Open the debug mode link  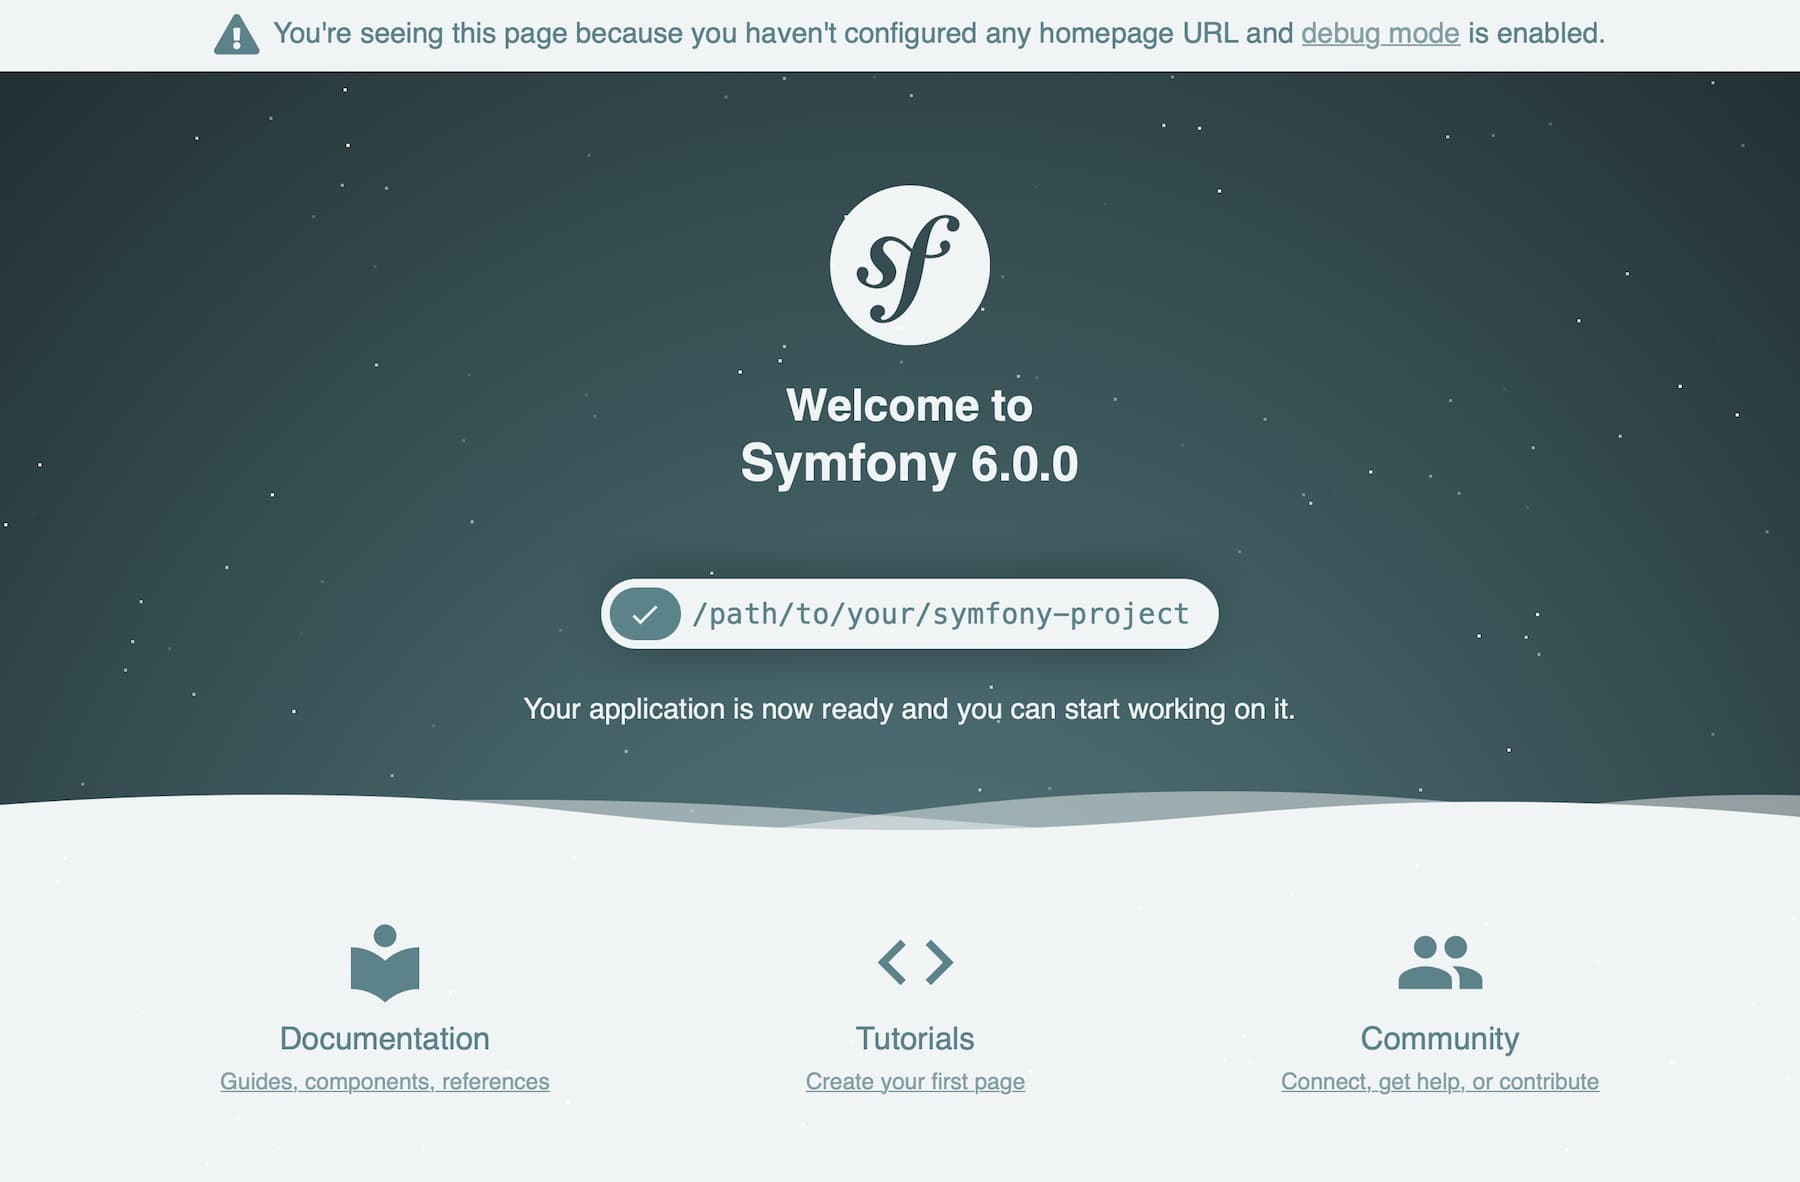(x=1380, y=33)
